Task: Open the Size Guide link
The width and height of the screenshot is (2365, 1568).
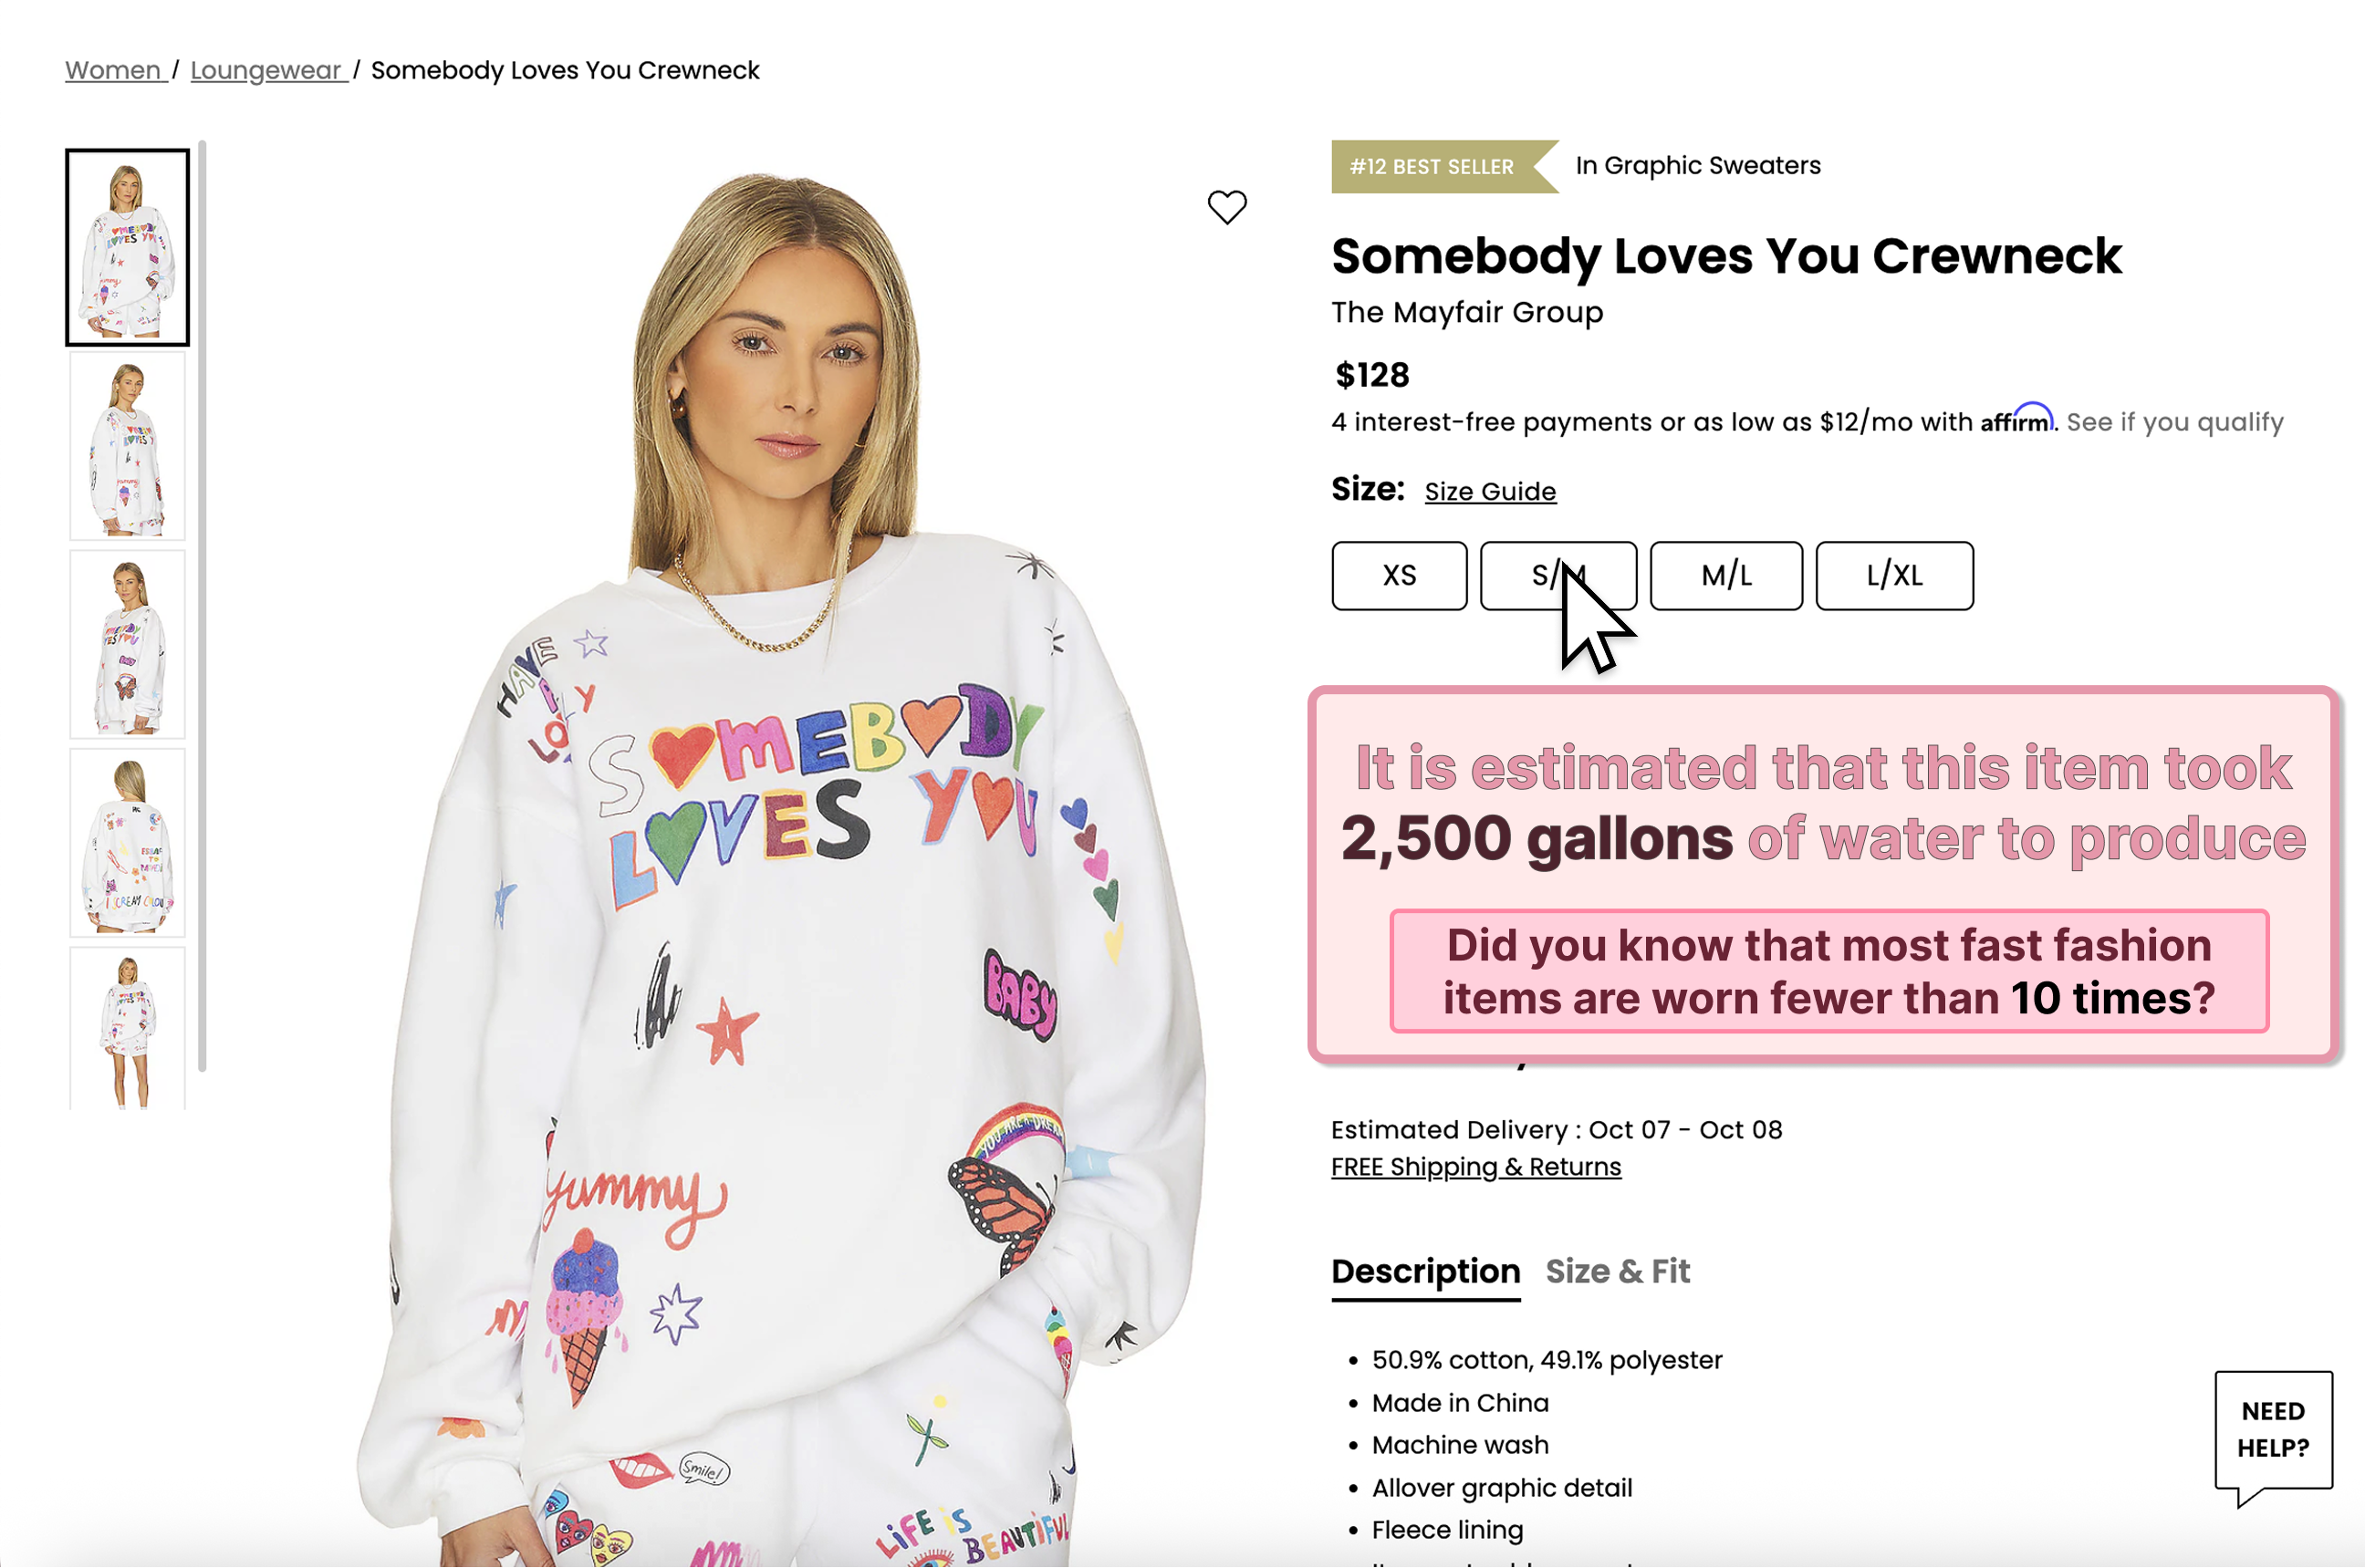Action: [x=1490, y=491]
